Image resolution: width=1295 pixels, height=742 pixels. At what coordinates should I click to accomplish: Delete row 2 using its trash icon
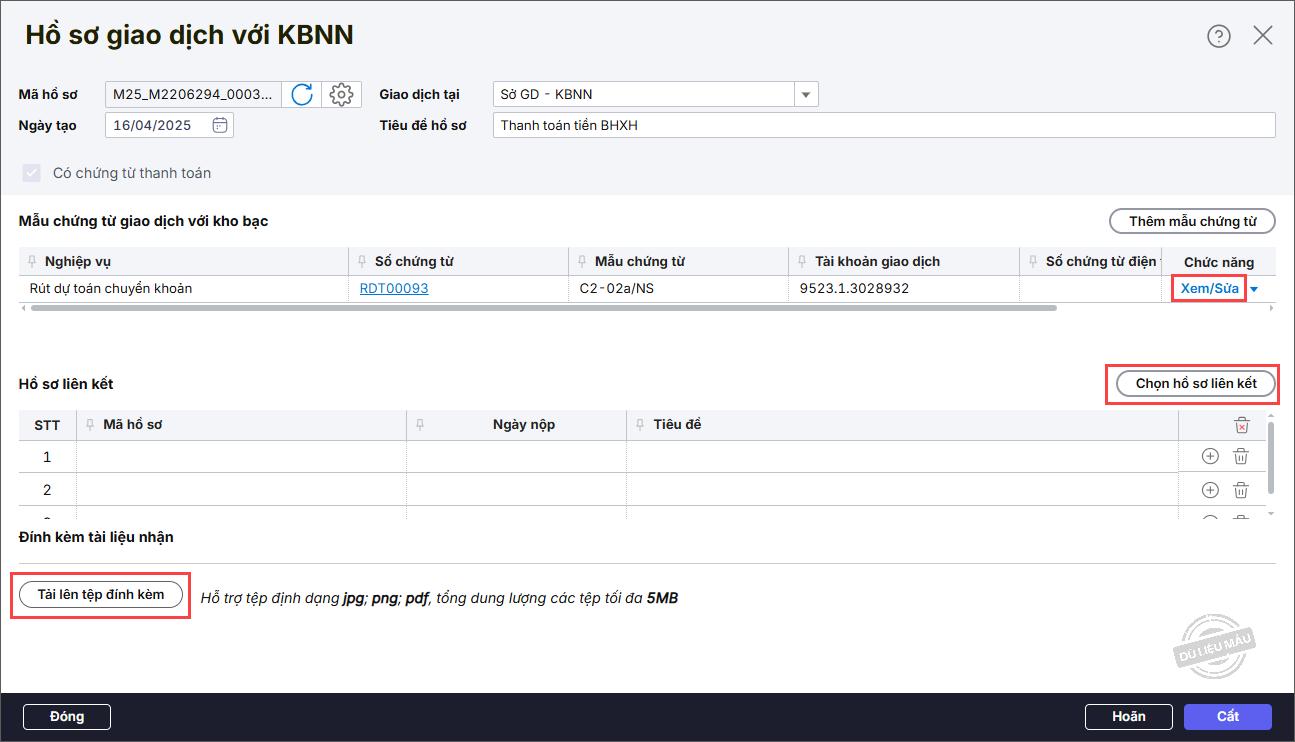coord(1241,490)
